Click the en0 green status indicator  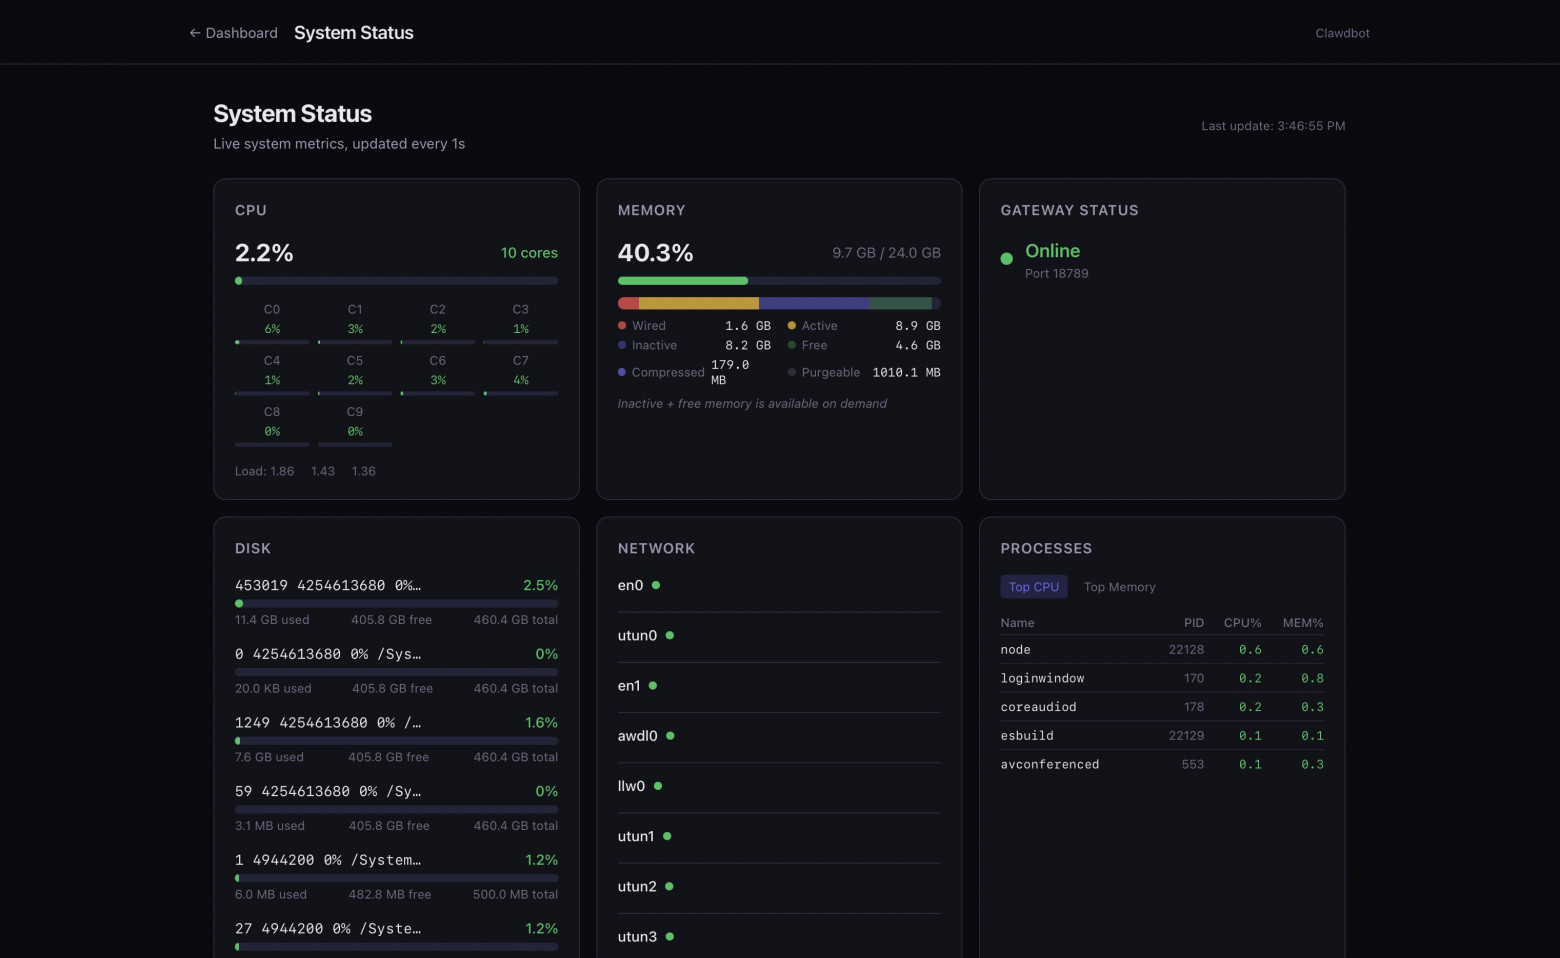tap(656, 585)
